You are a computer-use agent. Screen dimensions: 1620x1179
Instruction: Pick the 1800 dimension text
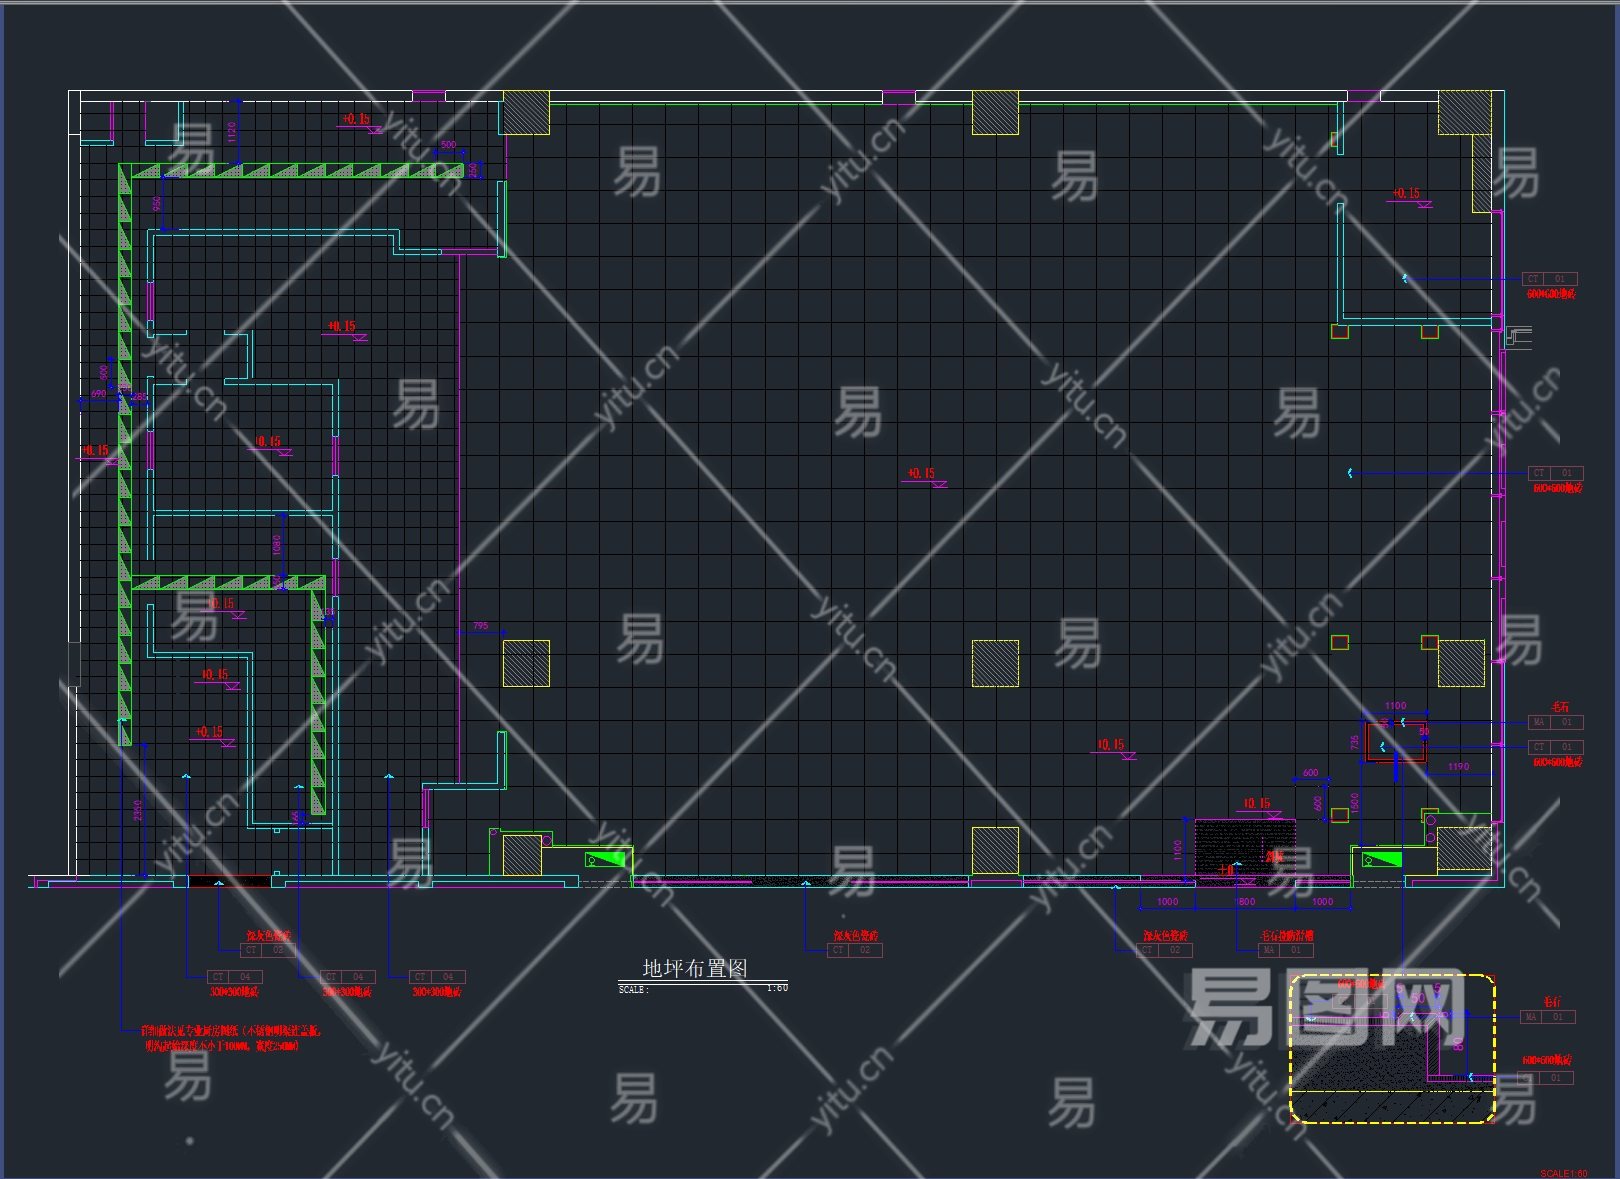coord(1245,902)
